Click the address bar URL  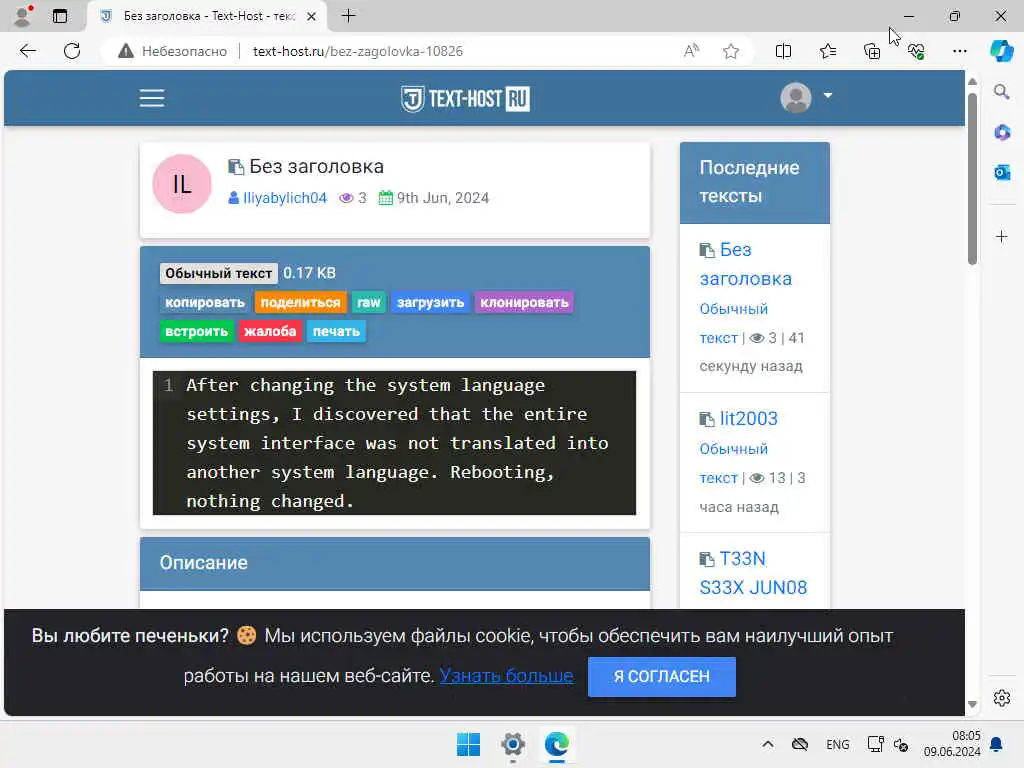click(358, 51)
